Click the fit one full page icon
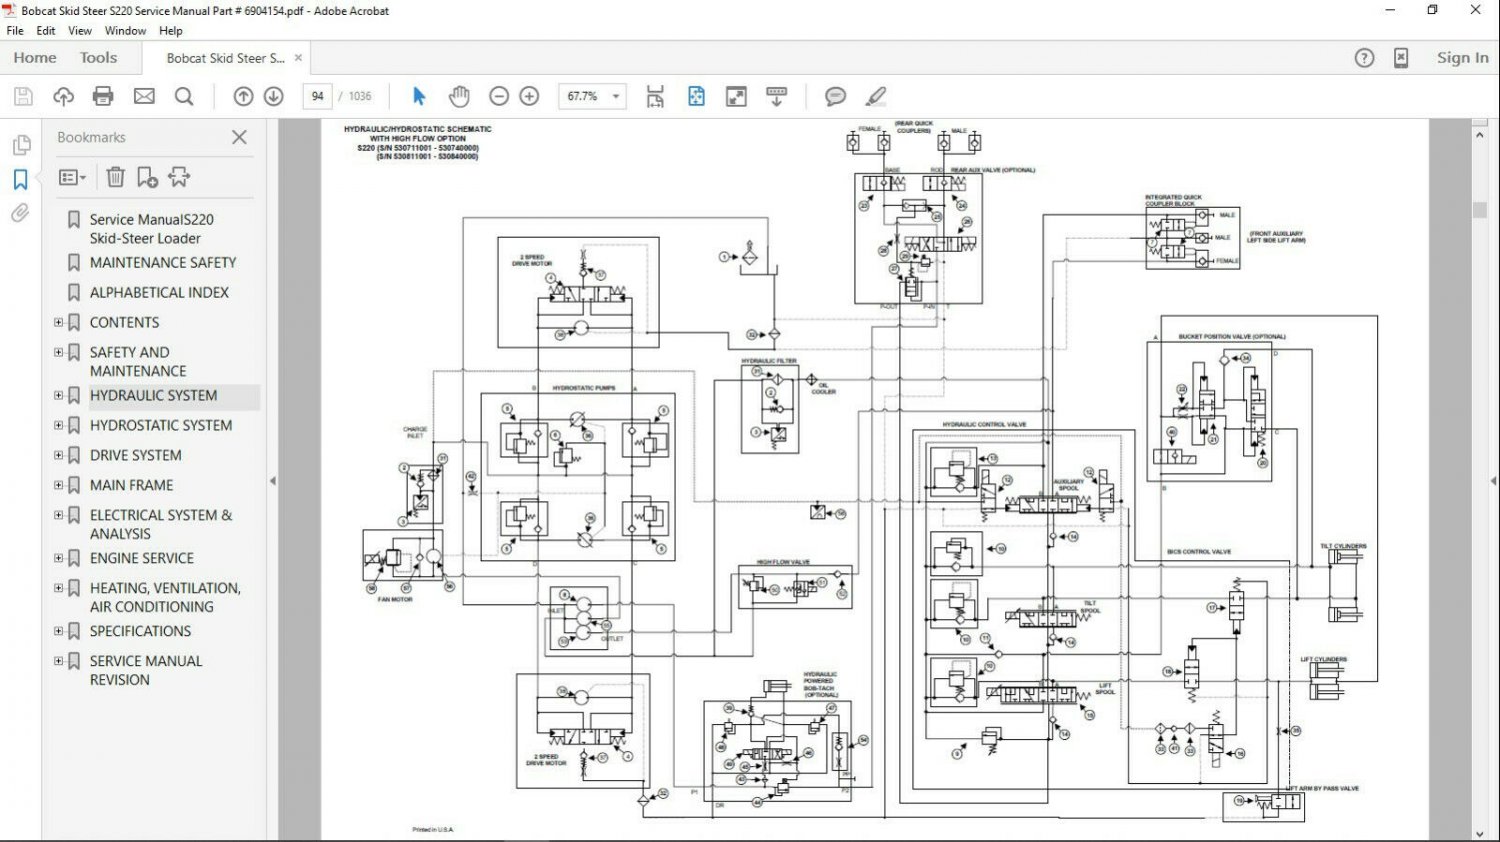This screenshot has width=1500, height=842. [696, 96]
